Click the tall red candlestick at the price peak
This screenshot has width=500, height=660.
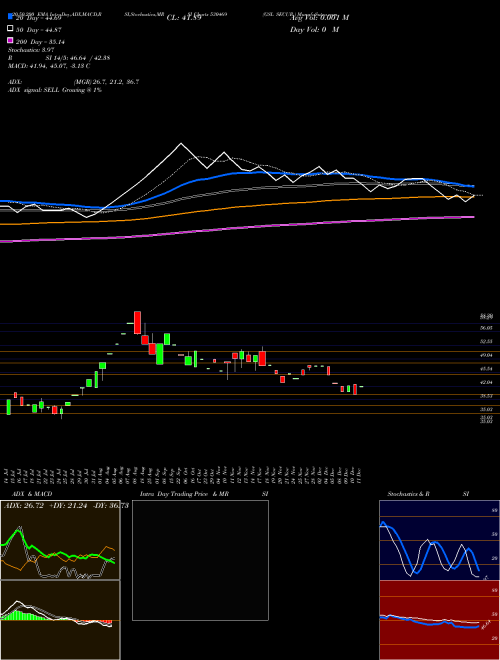coord(137,322)
